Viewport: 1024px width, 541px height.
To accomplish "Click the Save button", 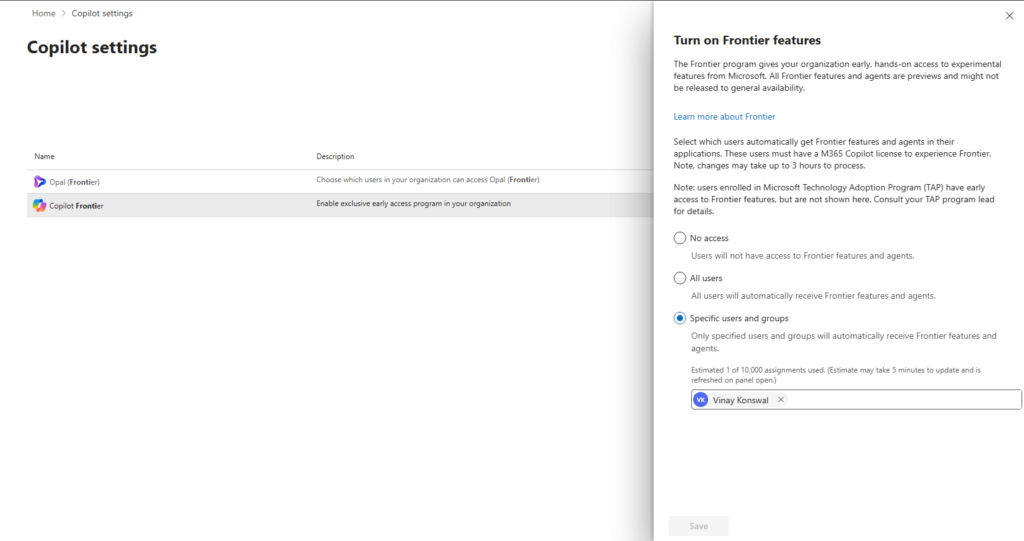I will click(698, 526).
